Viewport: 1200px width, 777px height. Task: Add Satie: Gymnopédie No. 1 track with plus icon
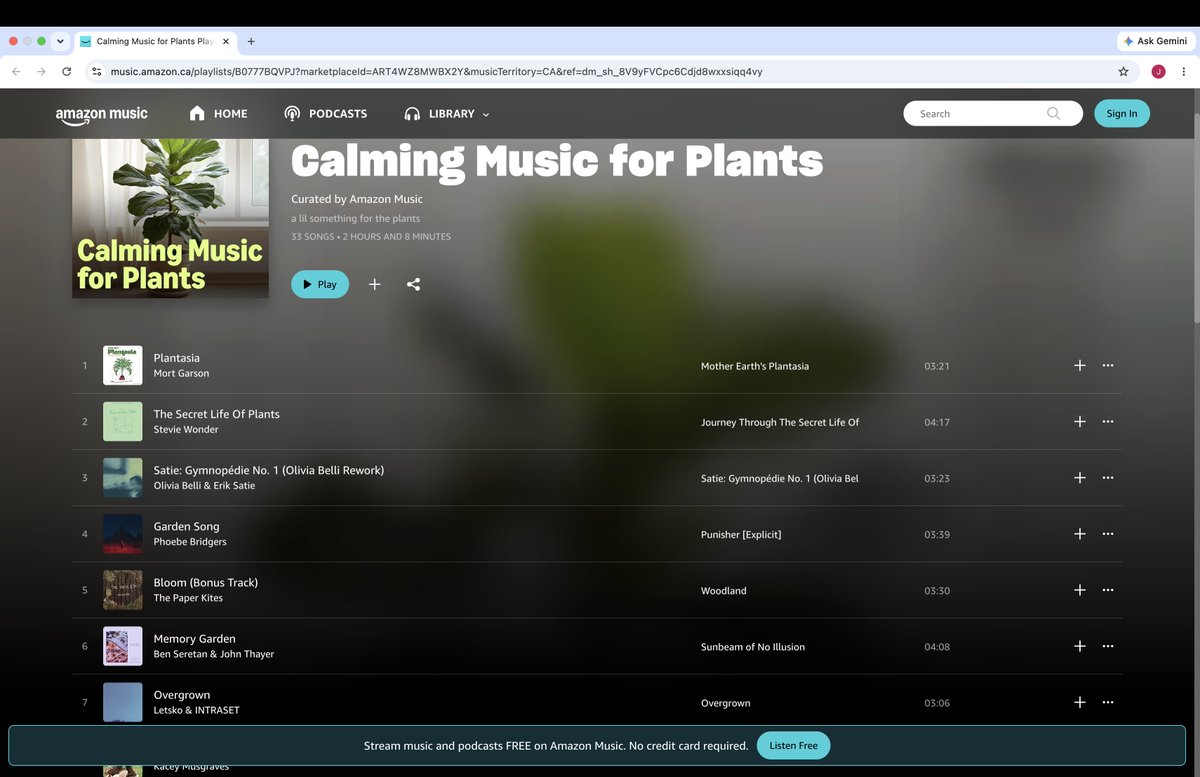click(x=1079, y=478)
